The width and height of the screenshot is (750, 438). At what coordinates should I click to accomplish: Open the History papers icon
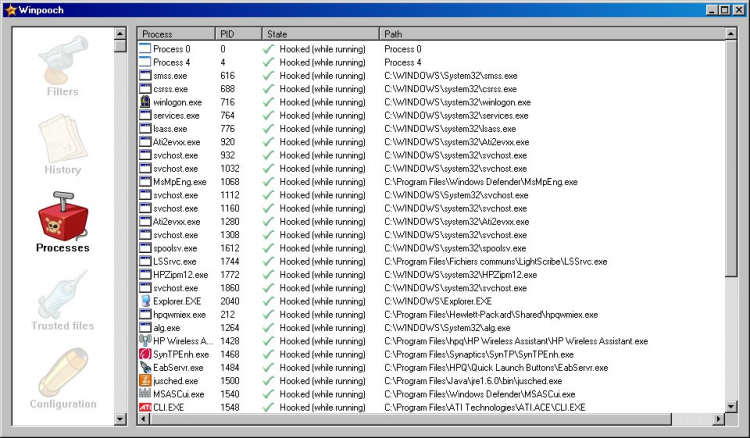click(63, 138)
